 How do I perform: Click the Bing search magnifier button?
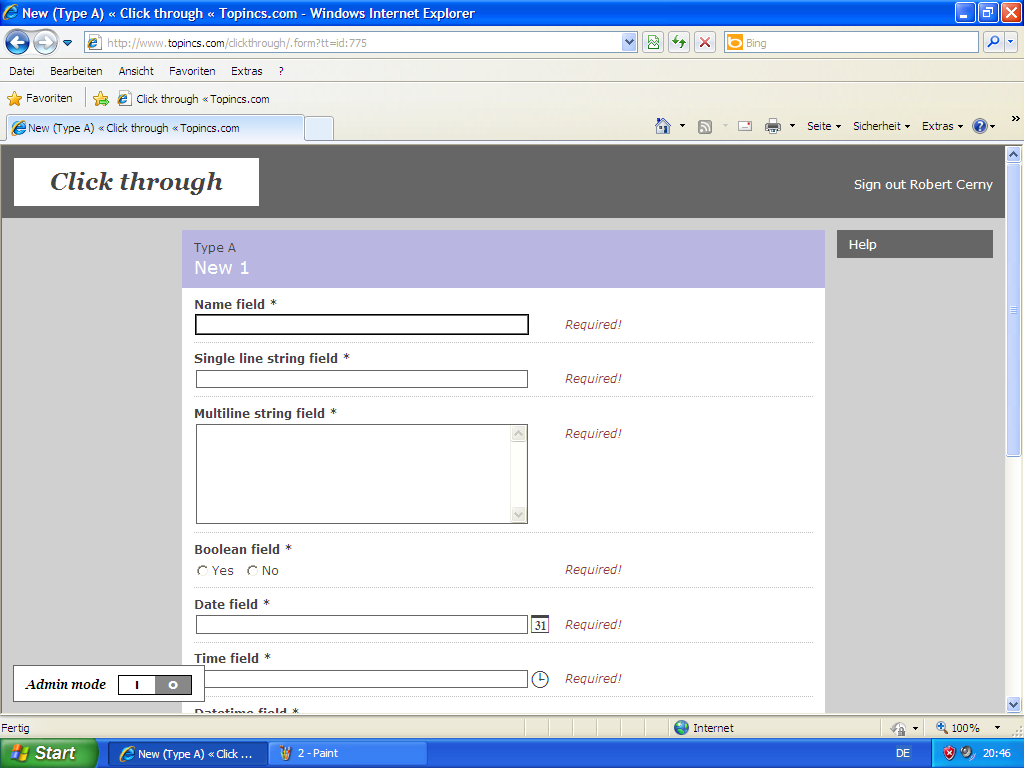tap(993, 42)
